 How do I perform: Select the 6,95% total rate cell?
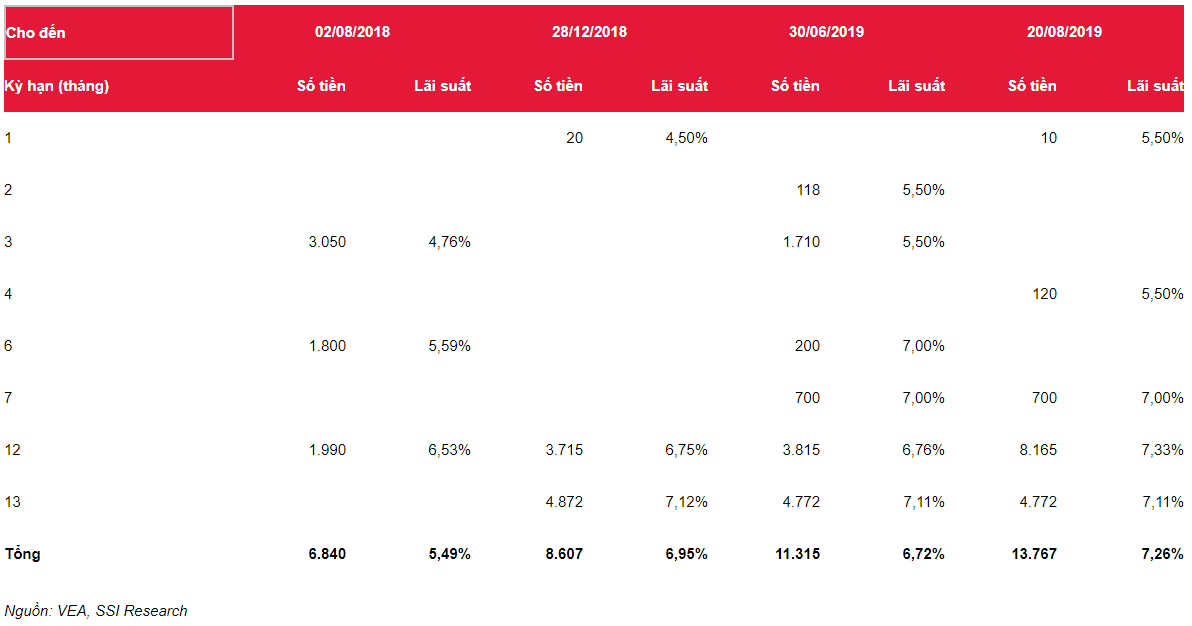[686, 554]
